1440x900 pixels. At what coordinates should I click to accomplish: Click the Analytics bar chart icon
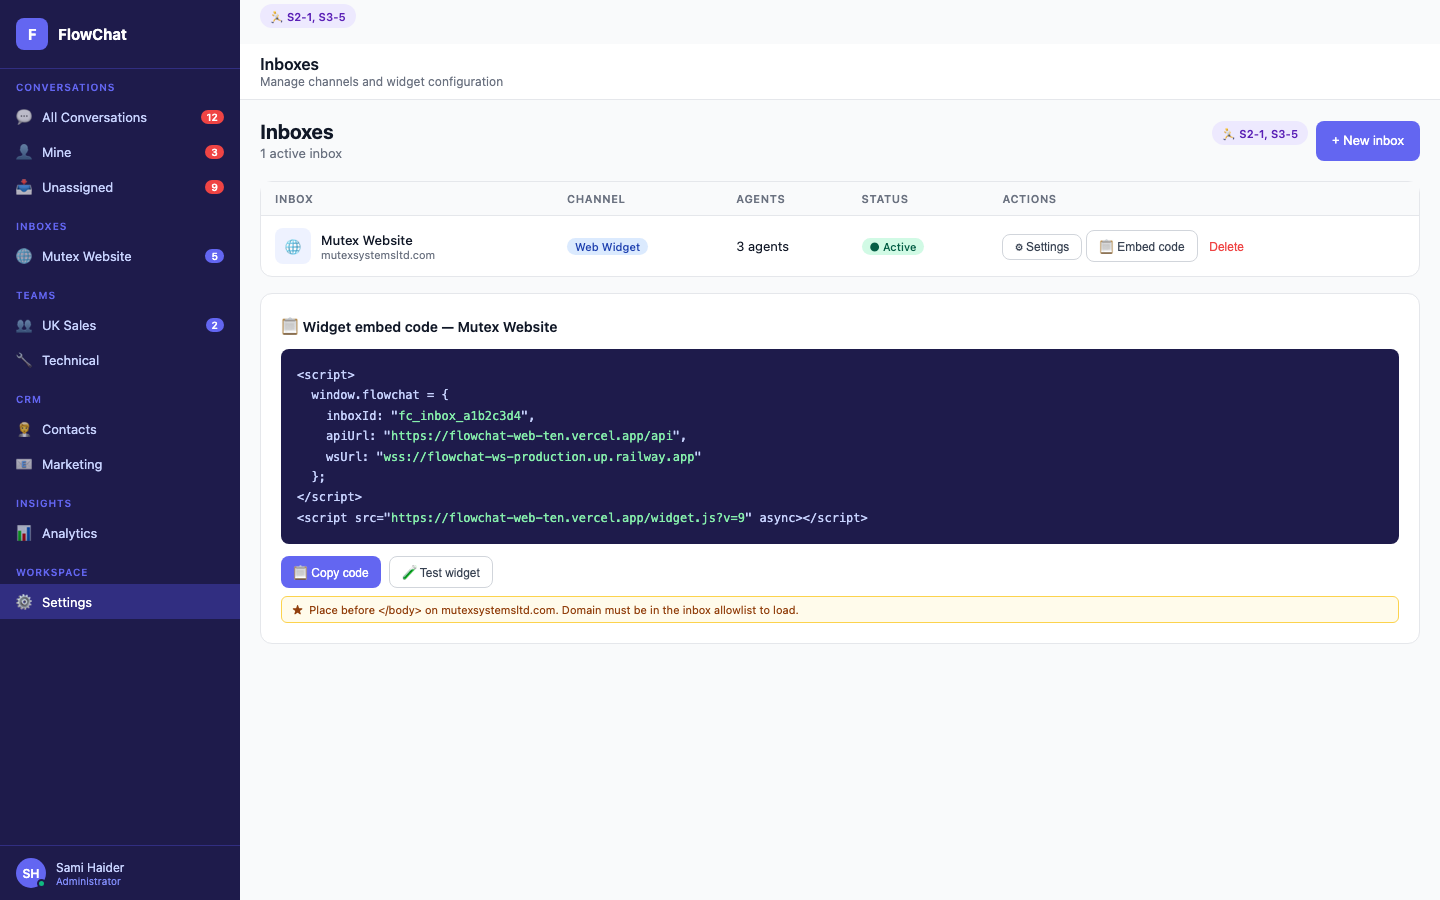24,533
